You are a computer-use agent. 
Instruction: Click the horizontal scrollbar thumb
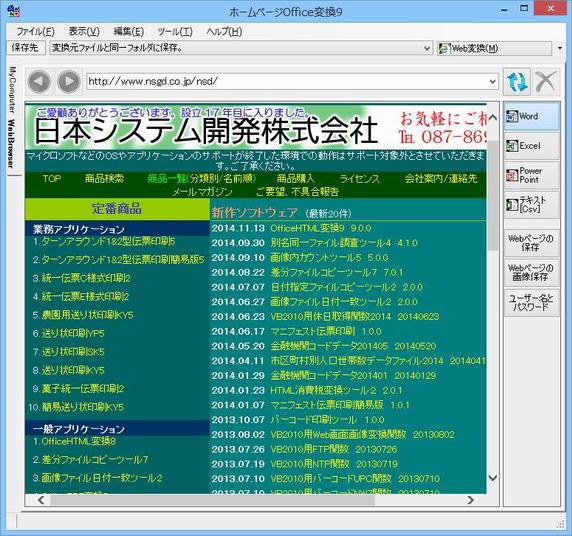click(x=212, y=500)
